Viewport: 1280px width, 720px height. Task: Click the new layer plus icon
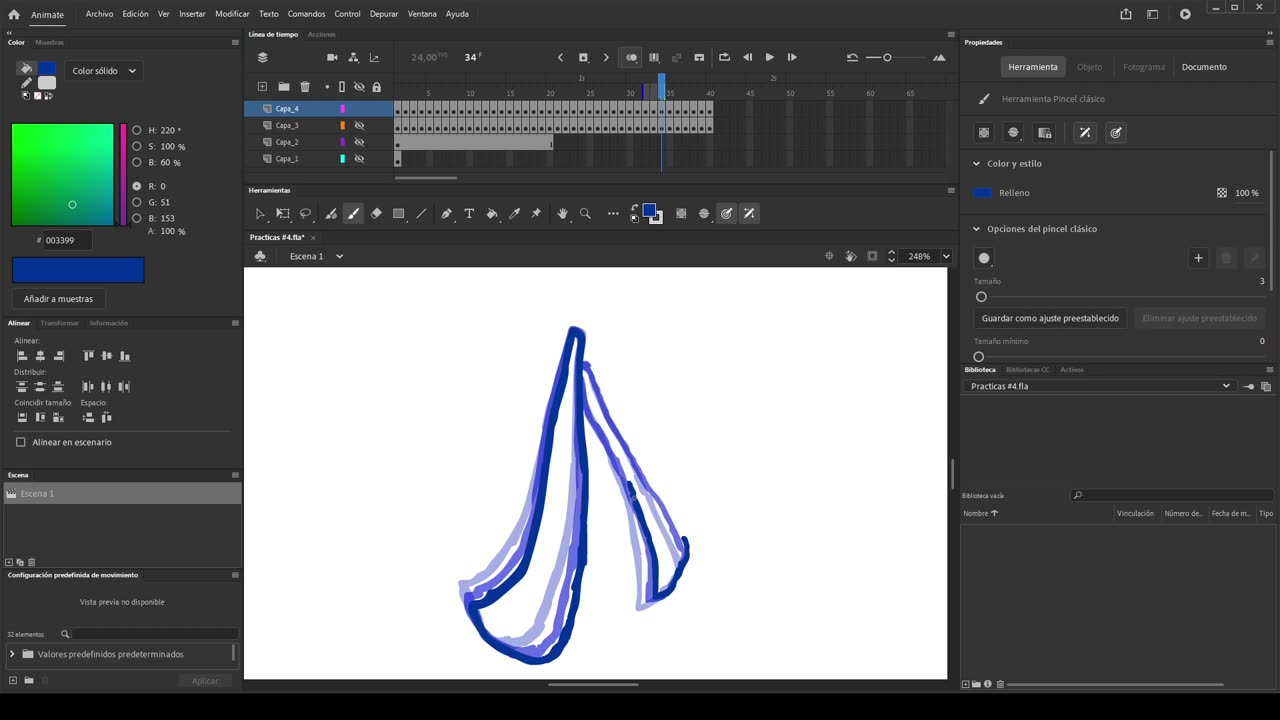[x=262, y=87]
